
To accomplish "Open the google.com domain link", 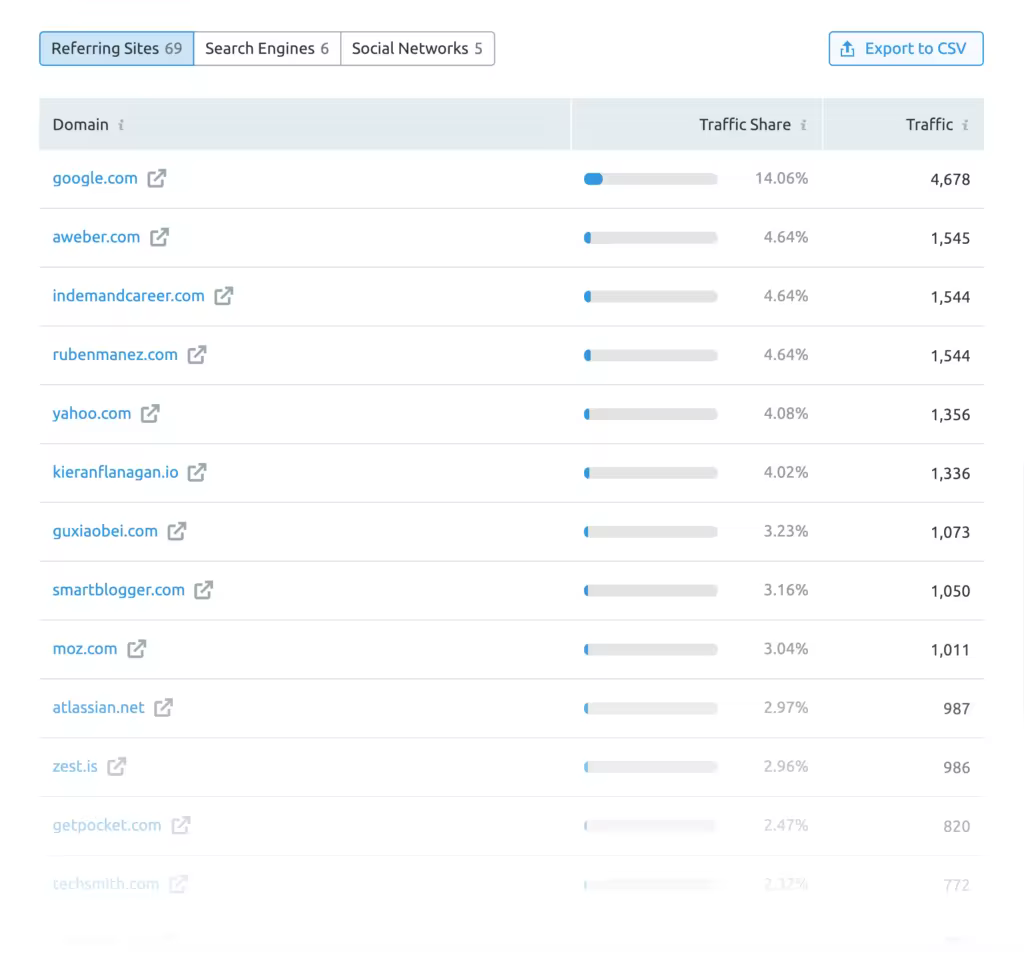I will click(x=95, y=178).
